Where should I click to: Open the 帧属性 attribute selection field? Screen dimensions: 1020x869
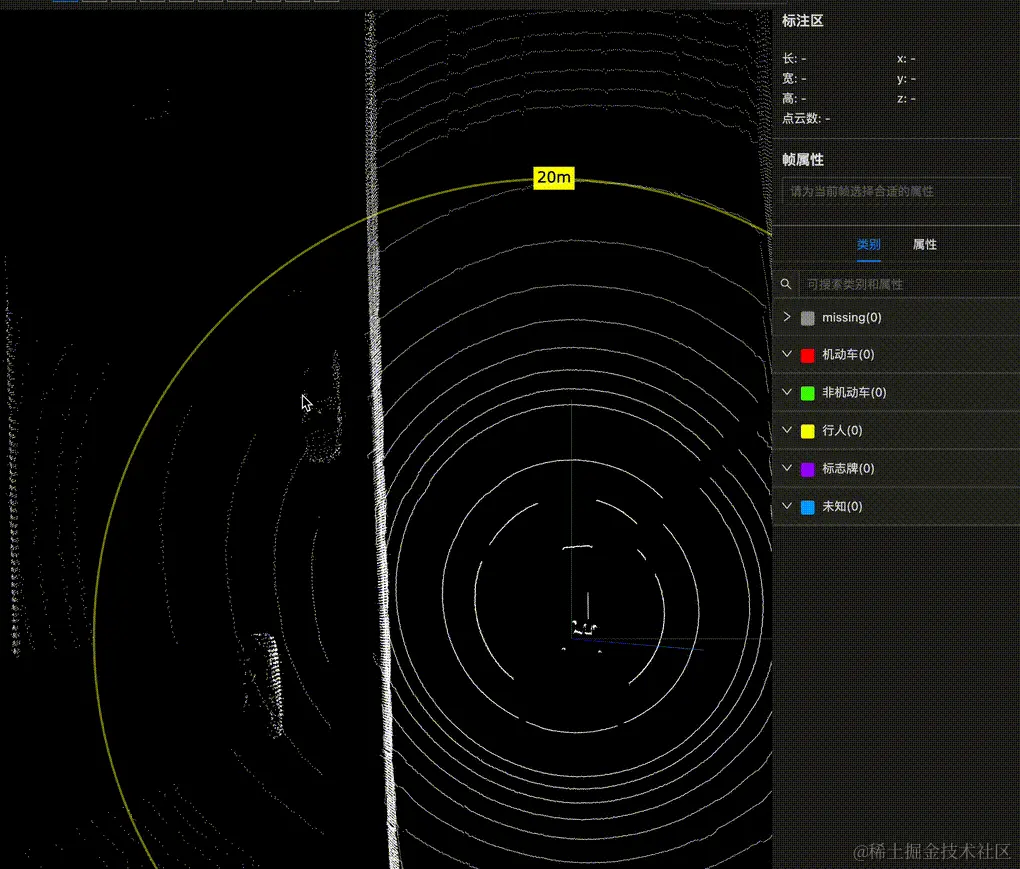tap(896, 191)
